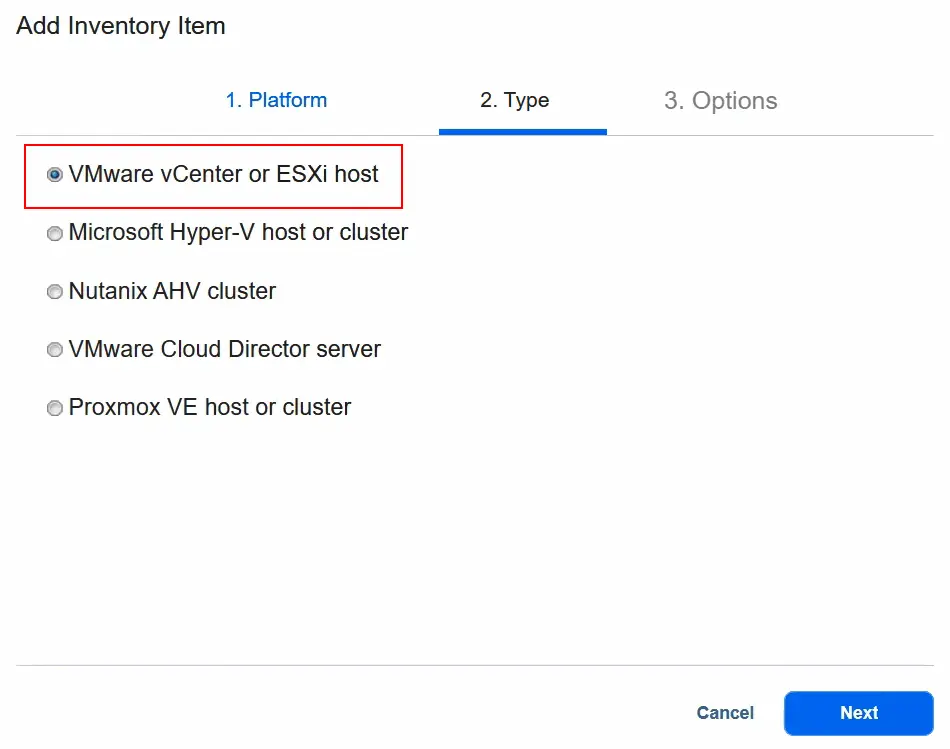Cancel the Add Inventory Item dialog
Viewport: 950px width, 749px height.
(725, 713)
